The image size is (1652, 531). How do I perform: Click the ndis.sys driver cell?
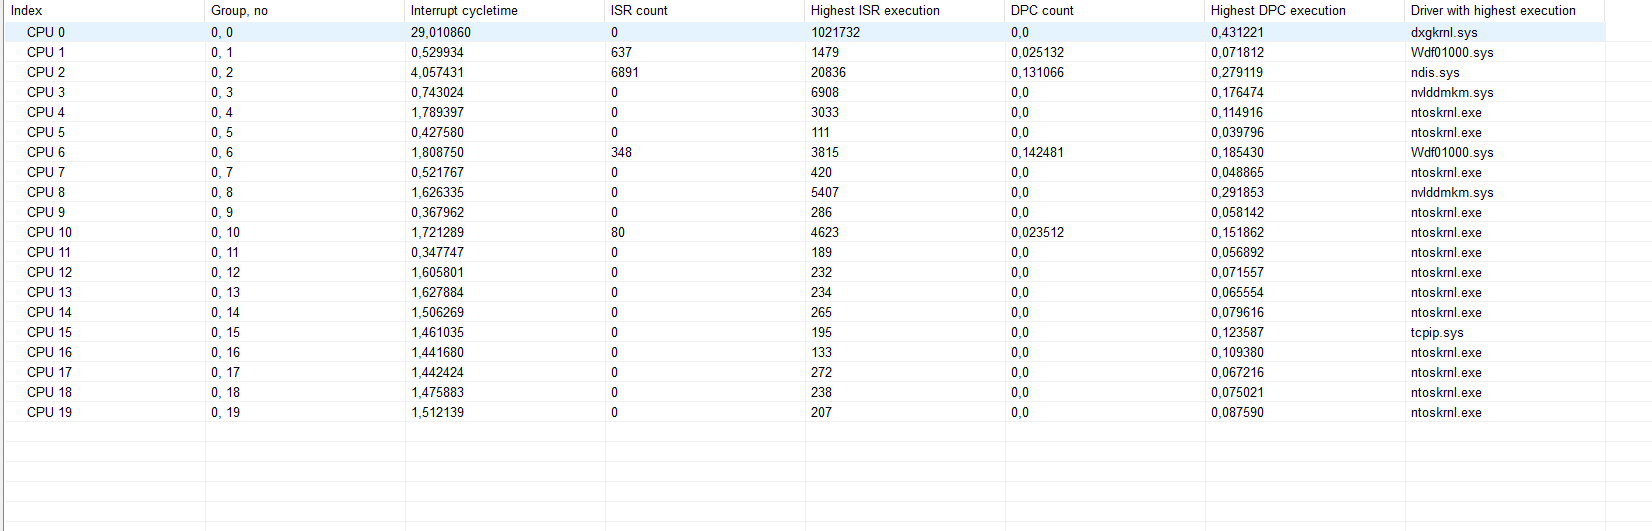click(x=1435, y=72)
